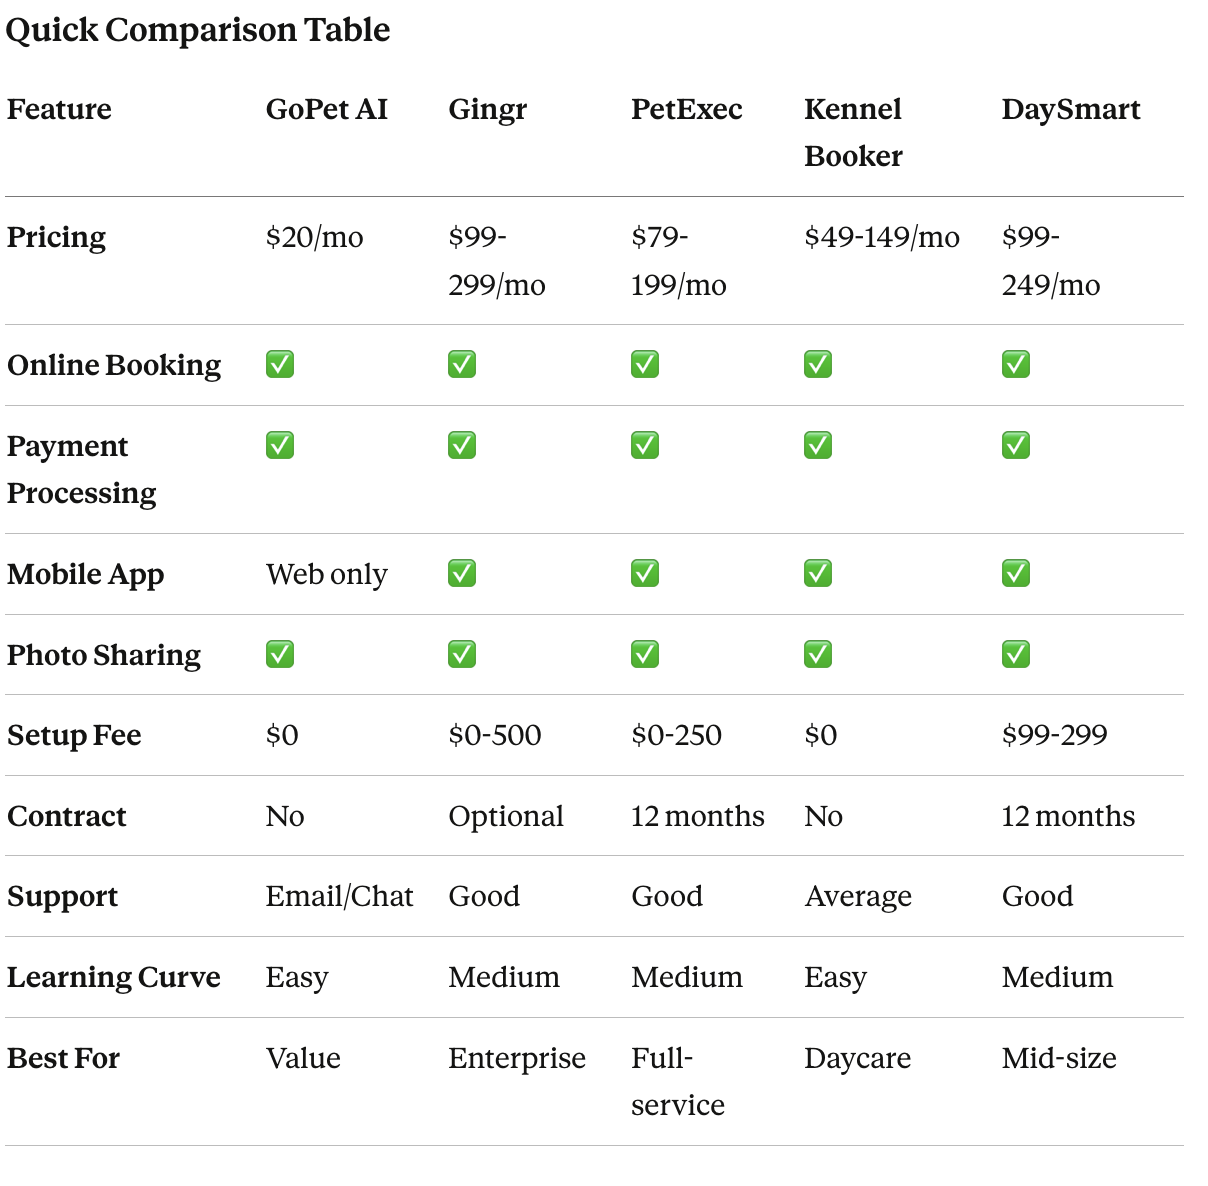The image size is (1208, 1186).
Task: Click the GoPet AI column header
Action: click(326, 109)
